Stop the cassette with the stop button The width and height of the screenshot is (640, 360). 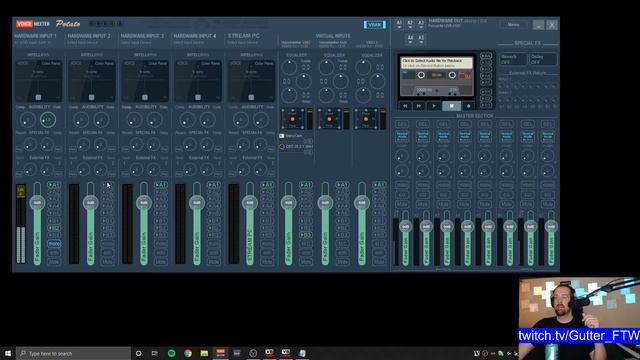(x=451, y=106)
